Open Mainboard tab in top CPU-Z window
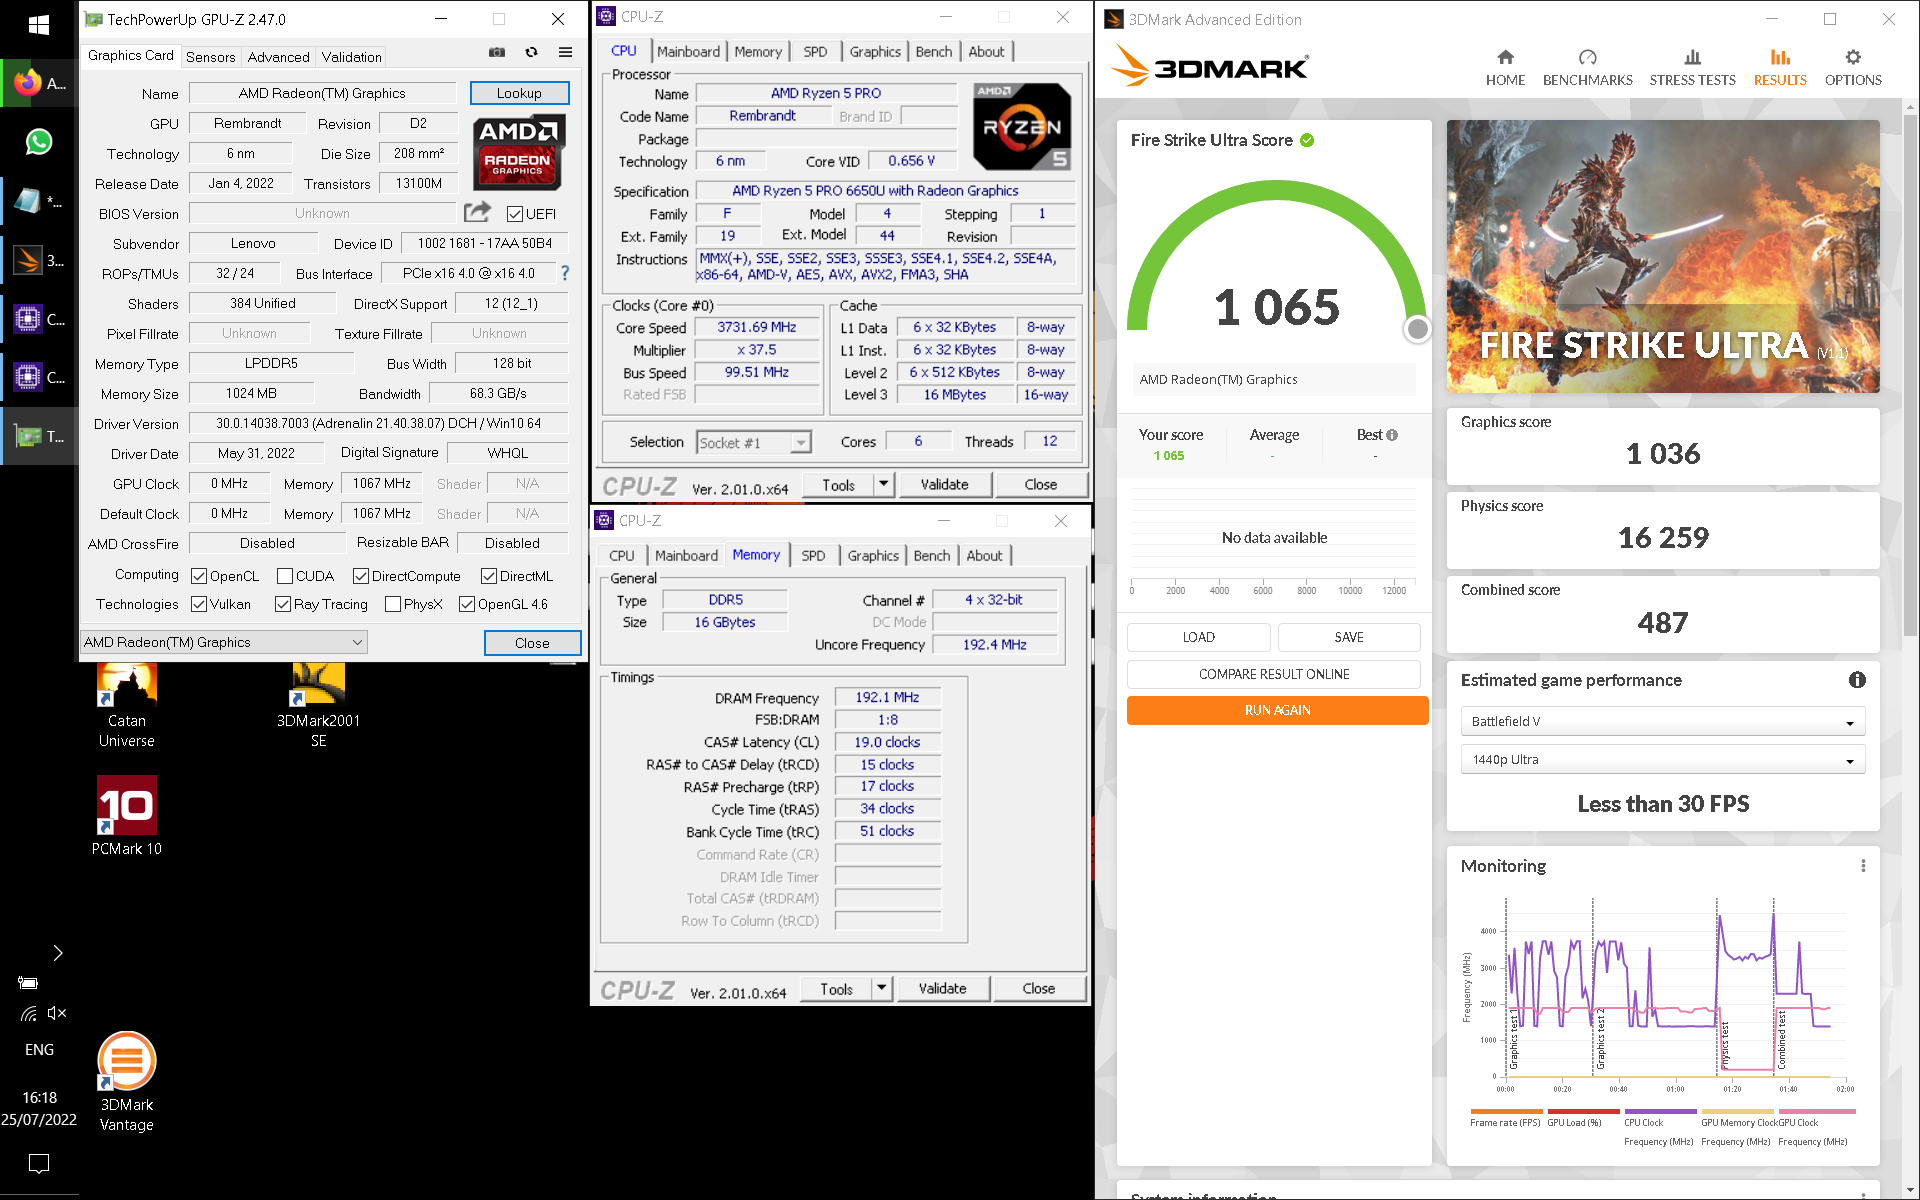This screenshot has width=1920, height=1200. pyautogui.click(x=688, y=52)
